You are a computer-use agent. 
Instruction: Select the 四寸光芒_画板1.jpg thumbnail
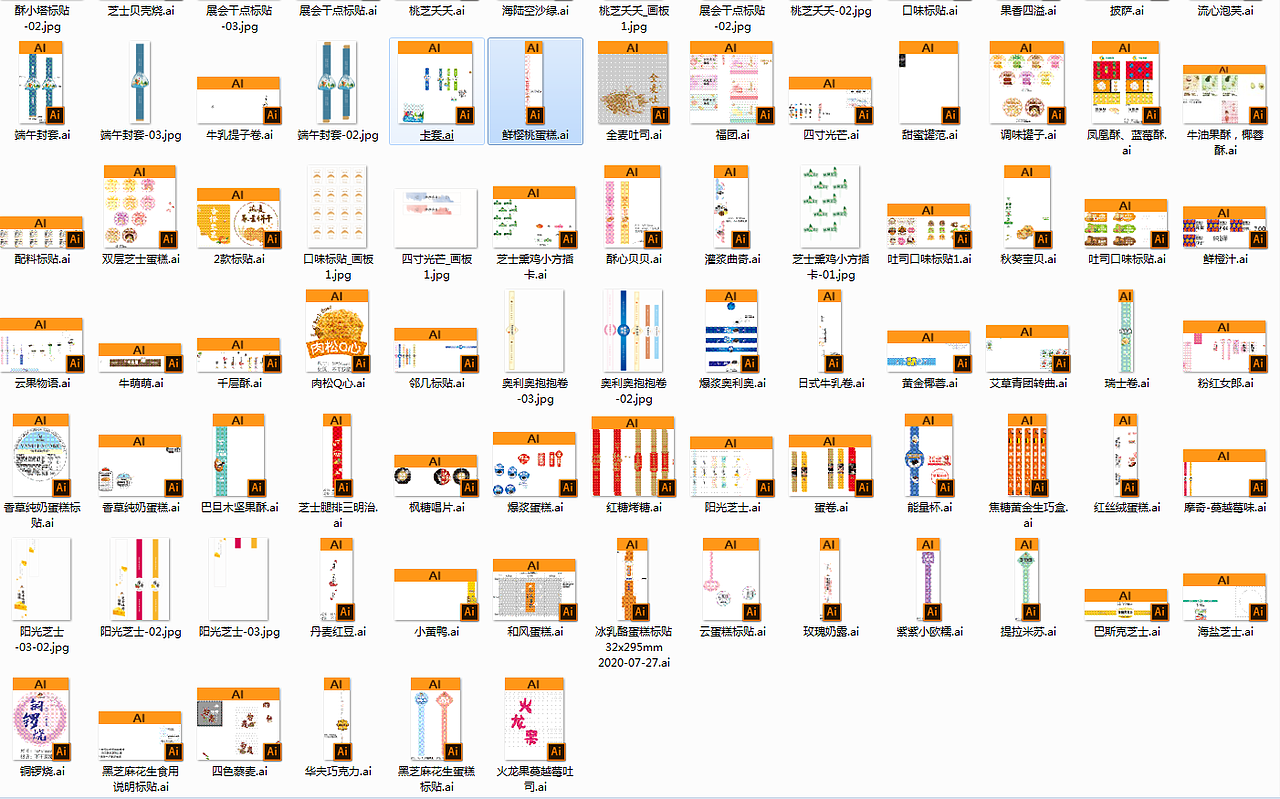[436, 218]
